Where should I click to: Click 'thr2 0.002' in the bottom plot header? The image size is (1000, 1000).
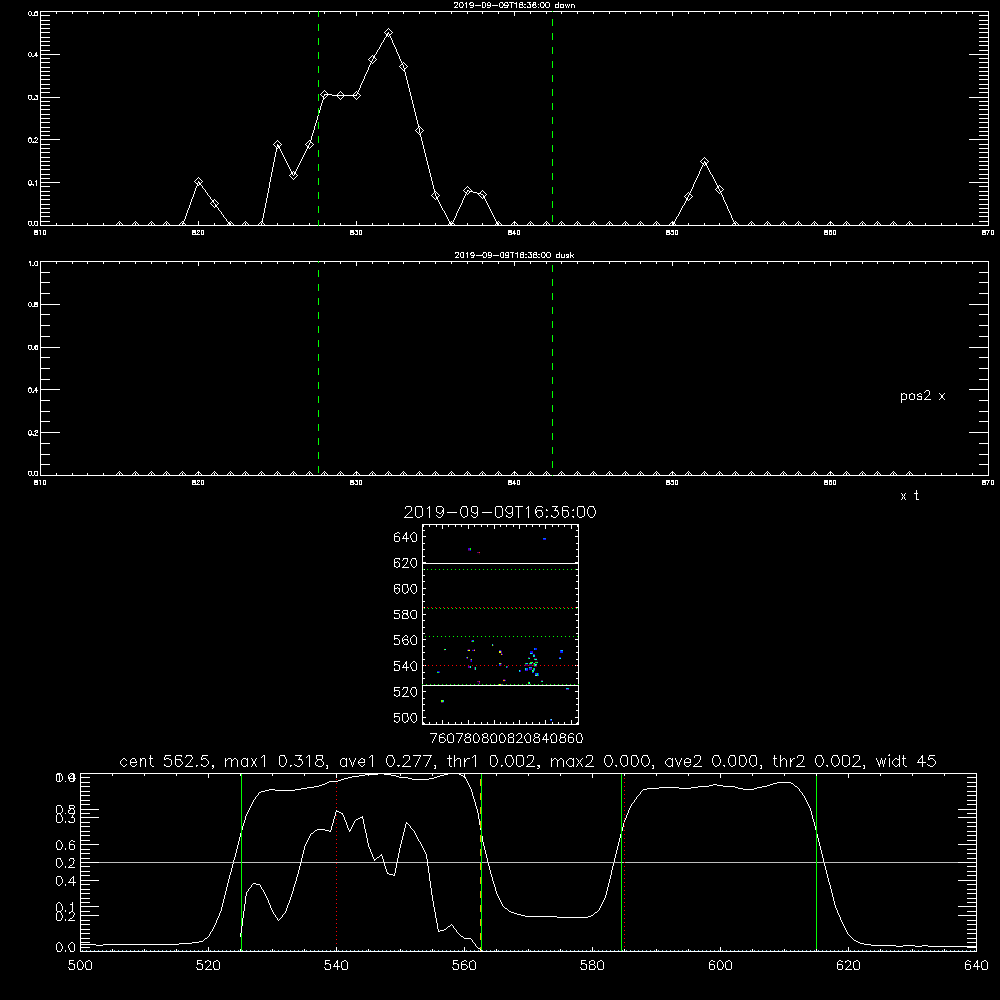pyautogui.click(x=818, y=761)
